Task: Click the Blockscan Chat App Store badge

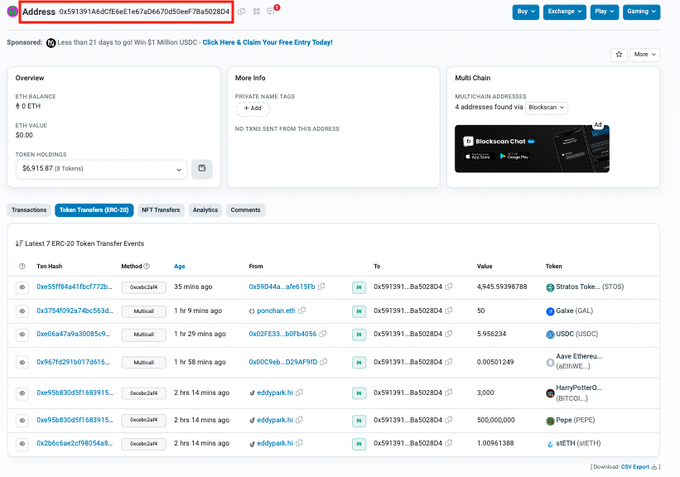Action: pyautogui.click(x=477, y=157)
